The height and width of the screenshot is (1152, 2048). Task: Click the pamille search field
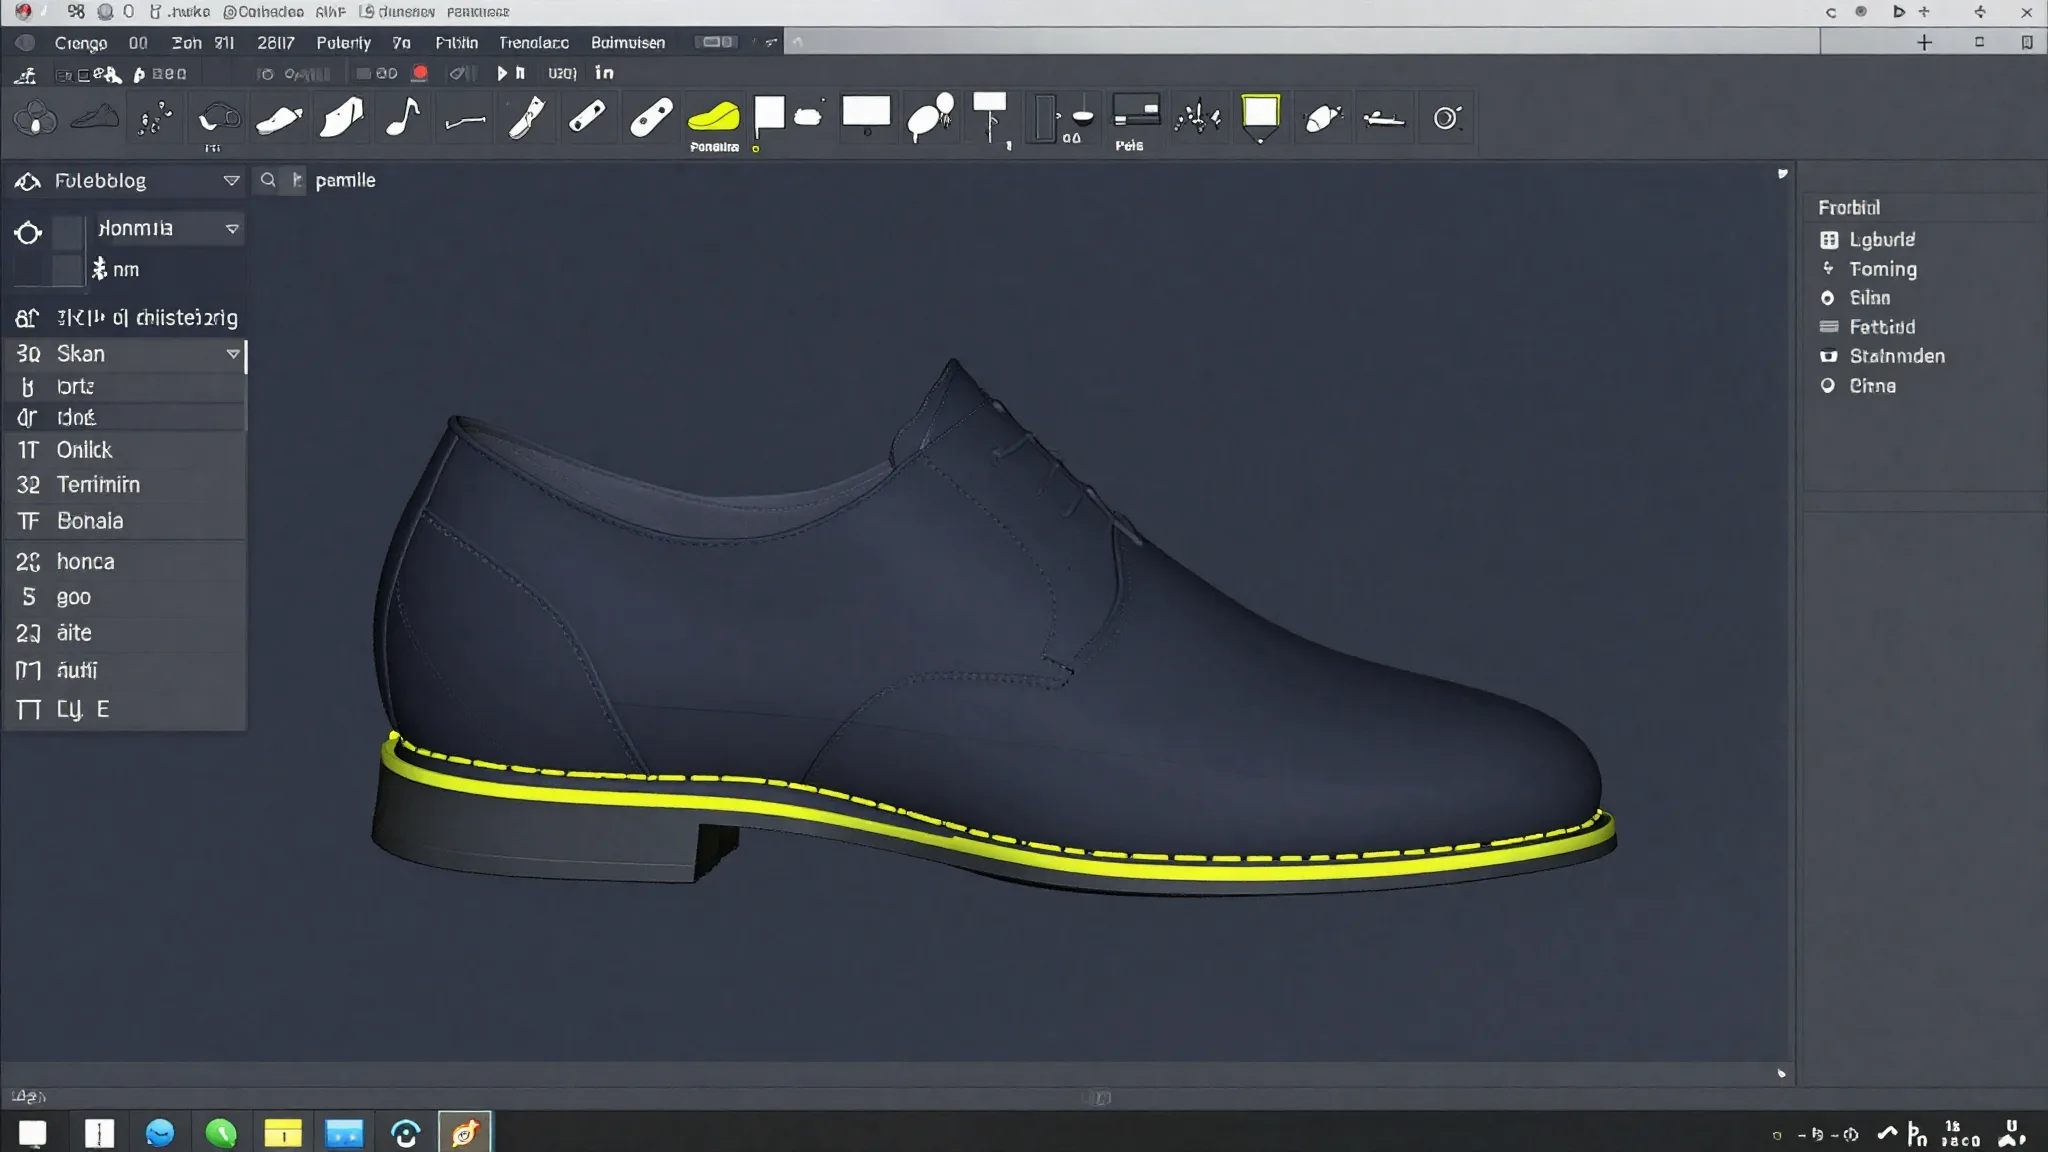click(345, 181)
